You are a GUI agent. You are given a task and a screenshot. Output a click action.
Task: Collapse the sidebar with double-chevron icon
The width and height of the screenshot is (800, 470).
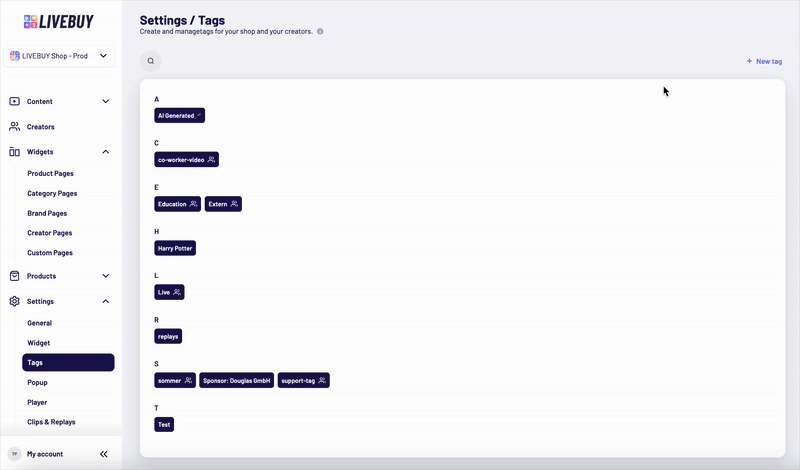[104, 454]
